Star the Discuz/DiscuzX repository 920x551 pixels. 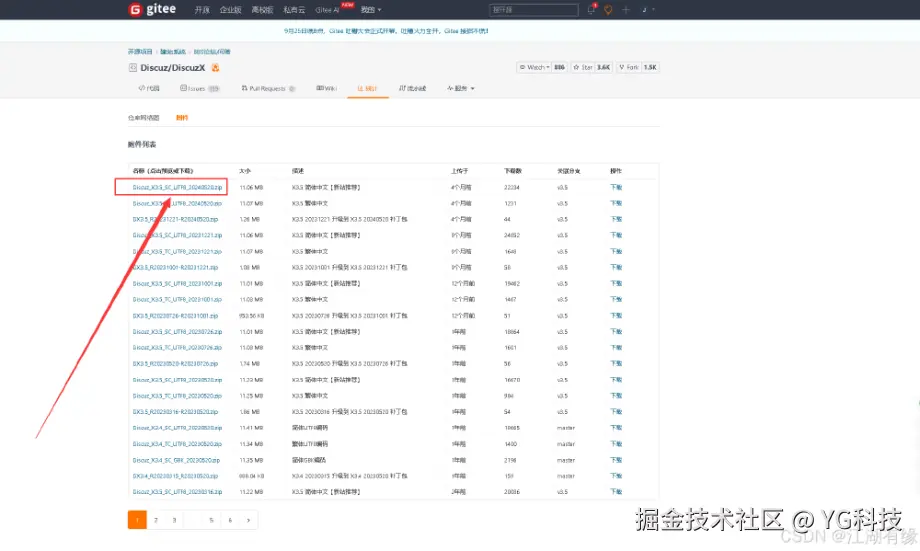pyautogui.click(x=583, y=67)
